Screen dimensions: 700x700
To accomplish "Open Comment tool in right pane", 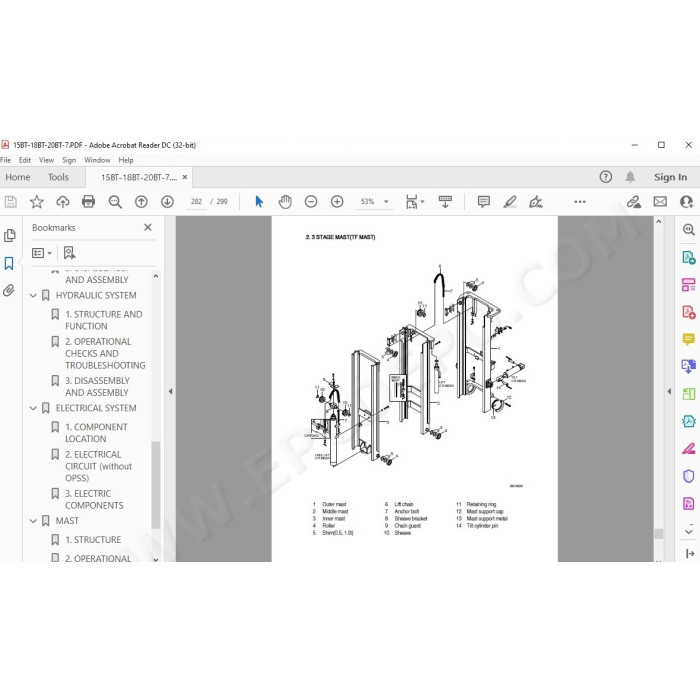I will tap(688, 339).
